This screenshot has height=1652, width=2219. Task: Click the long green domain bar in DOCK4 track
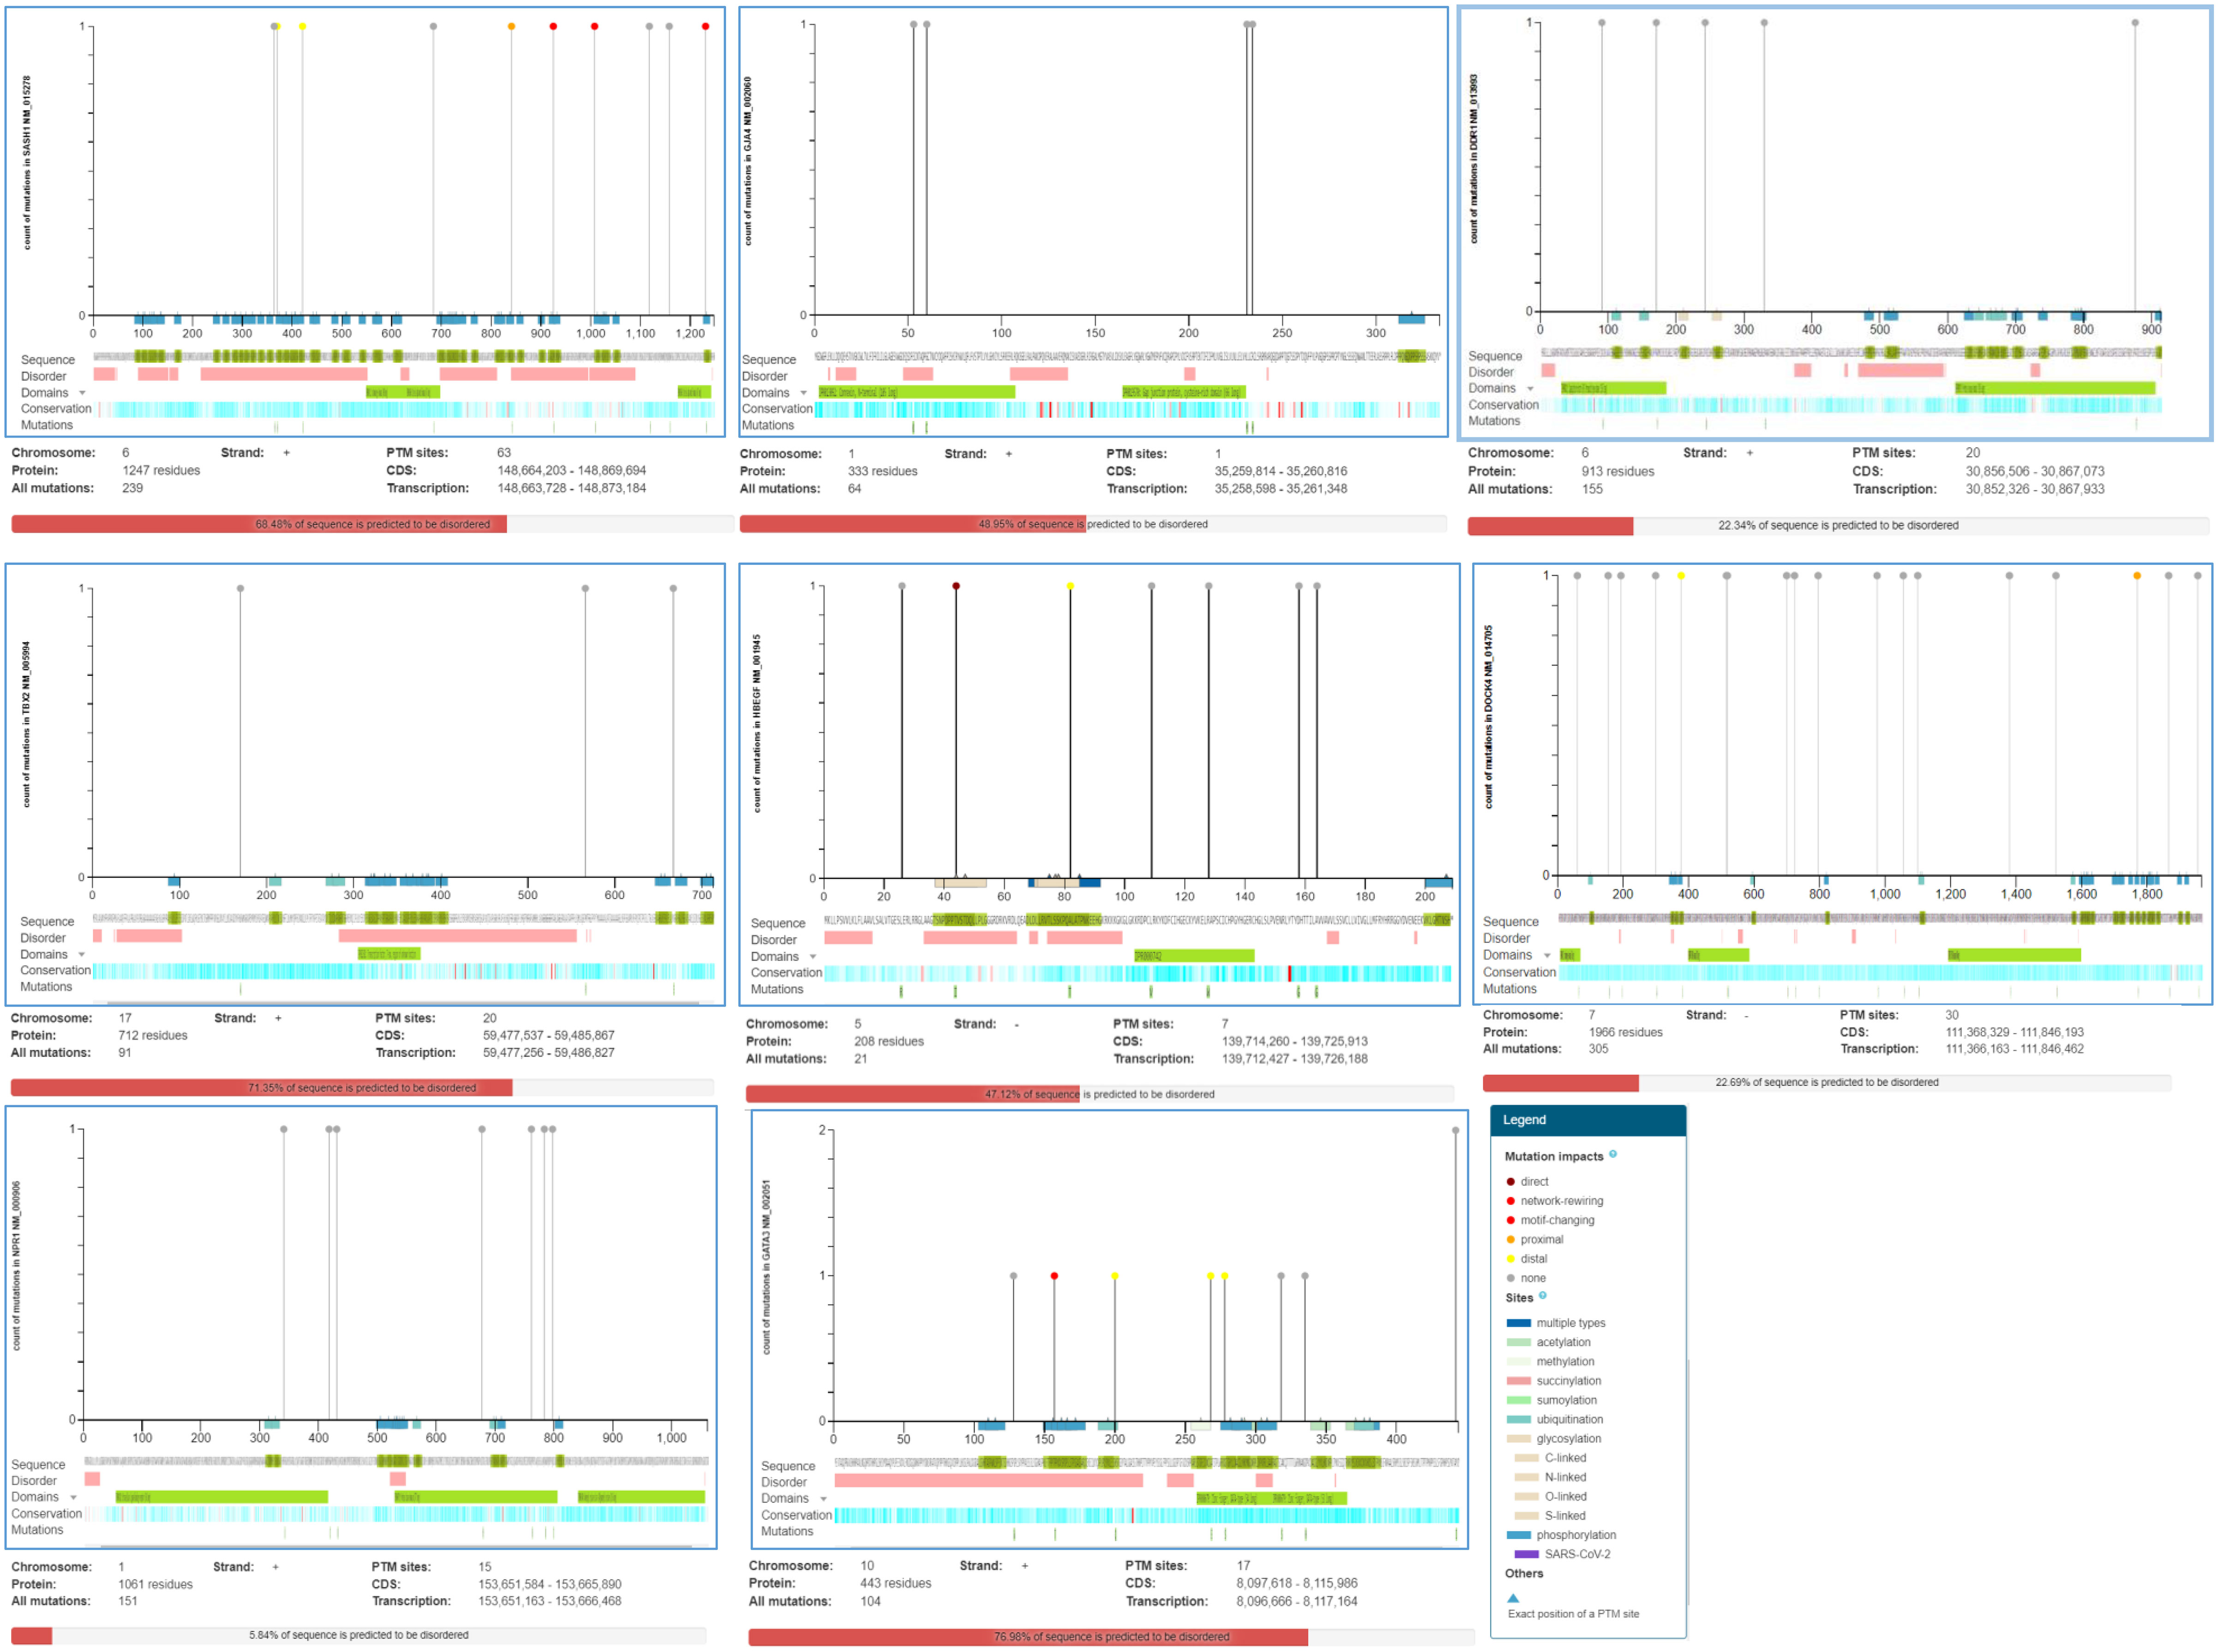coord(2014,955)
